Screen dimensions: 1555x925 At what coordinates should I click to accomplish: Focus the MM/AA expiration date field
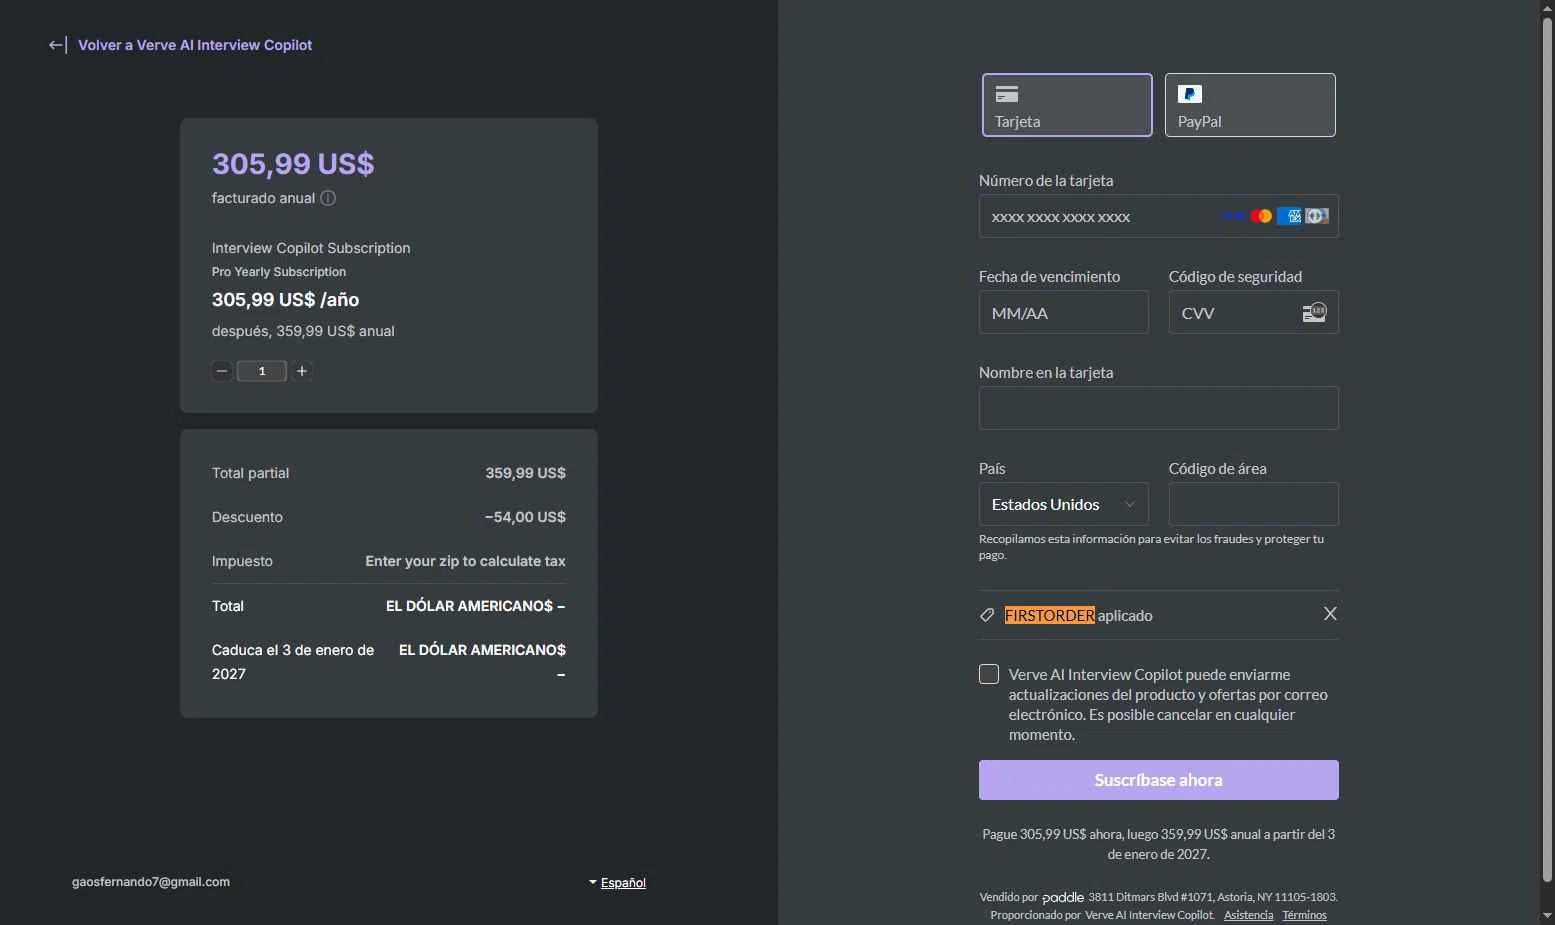[x=1064, y=312]
